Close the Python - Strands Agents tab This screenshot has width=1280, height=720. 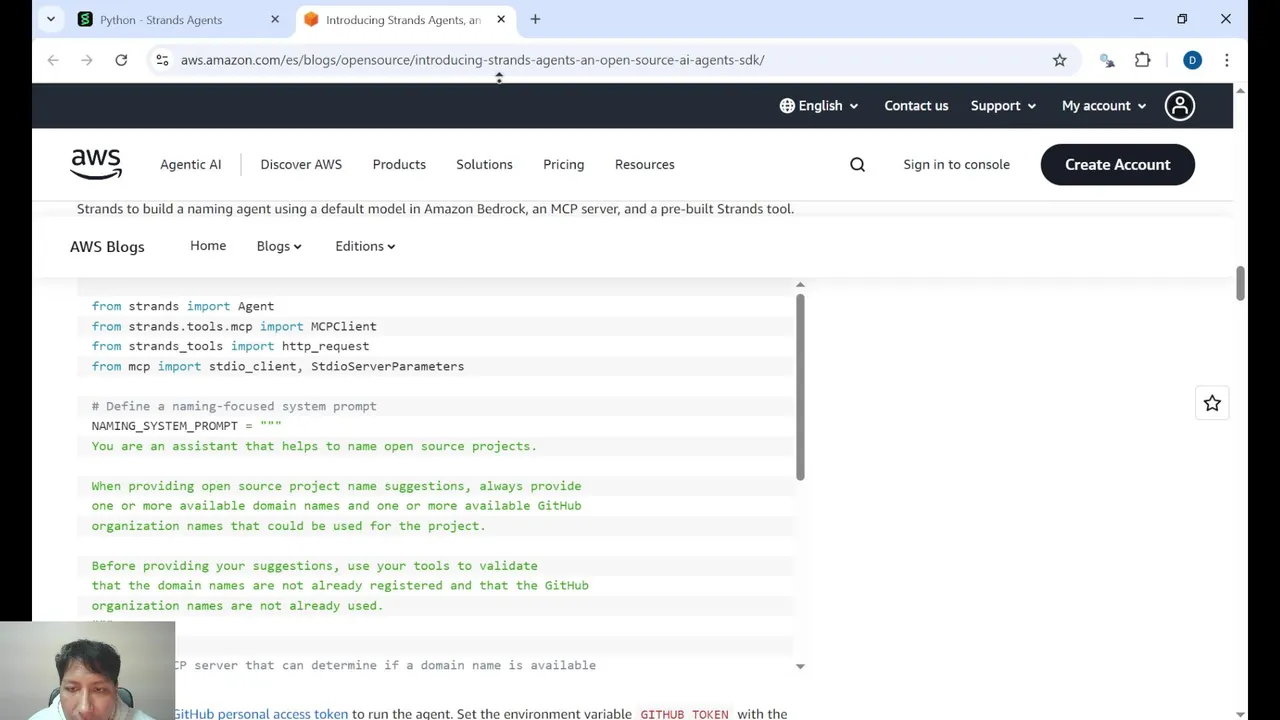[x=275, y=19]
